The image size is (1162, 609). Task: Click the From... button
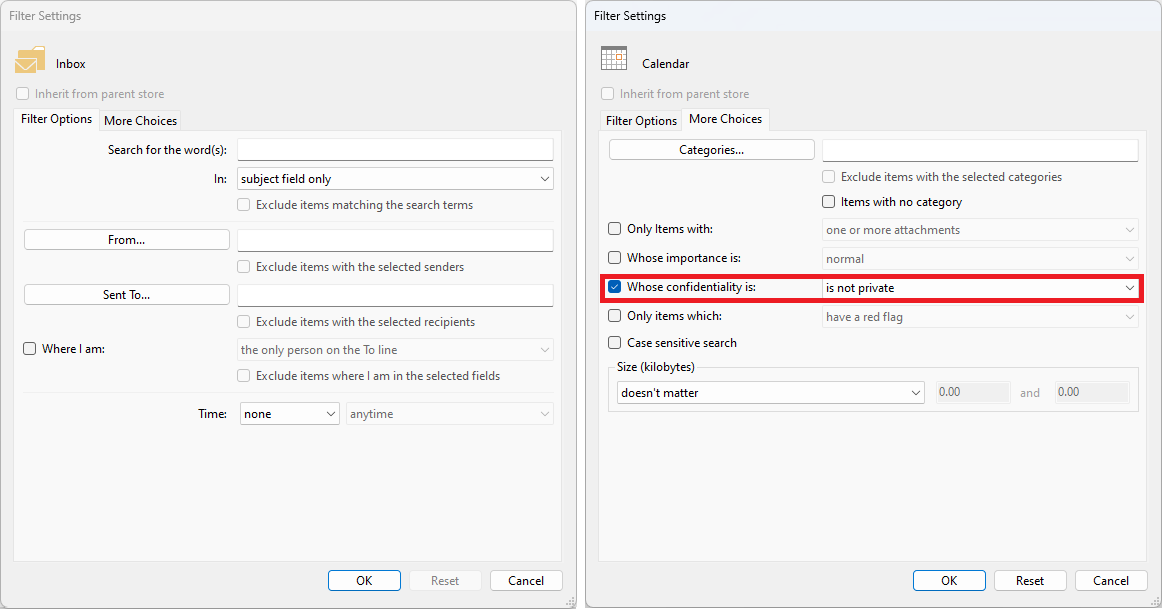tap(127, 240)
